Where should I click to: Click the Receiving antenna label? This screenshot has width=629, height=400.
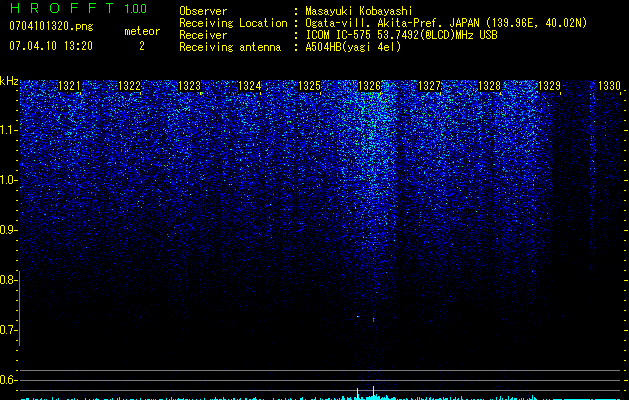(x=230, y=47)
